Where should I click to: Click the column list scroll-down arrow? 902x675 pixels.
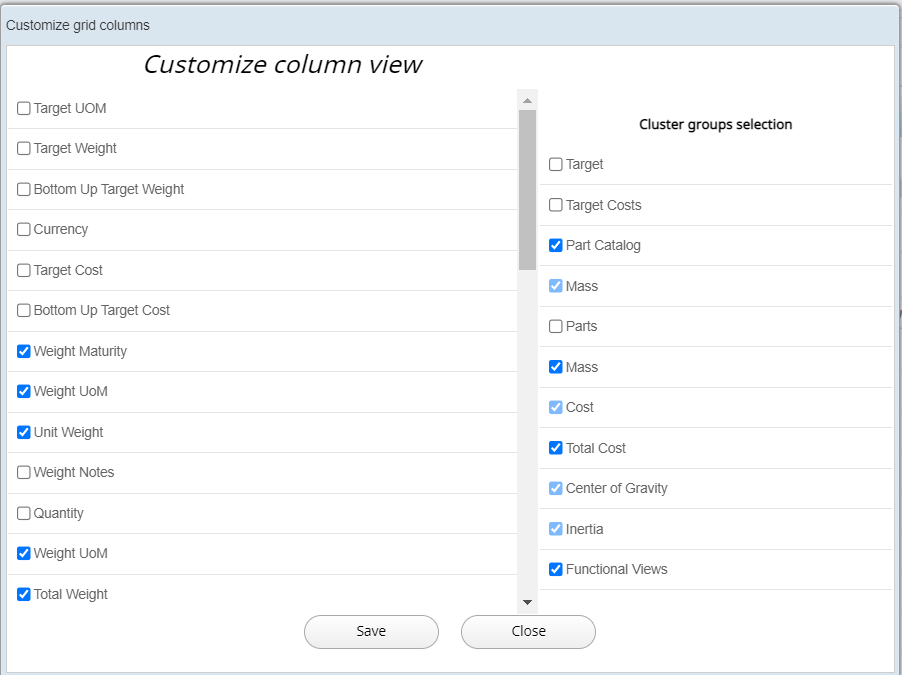[x=527, y=602]
